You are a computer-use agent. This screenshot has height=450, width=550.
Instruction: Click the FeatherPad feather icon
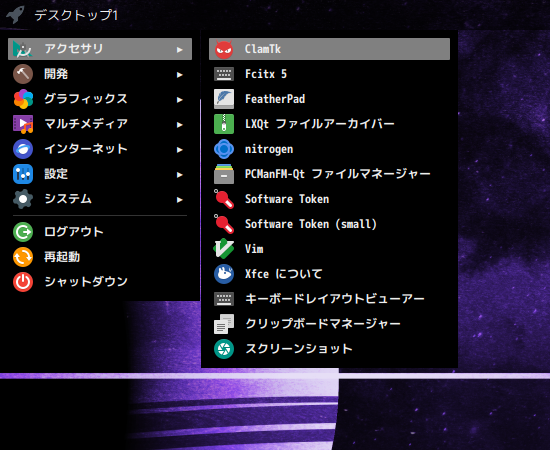pos(224,99)
